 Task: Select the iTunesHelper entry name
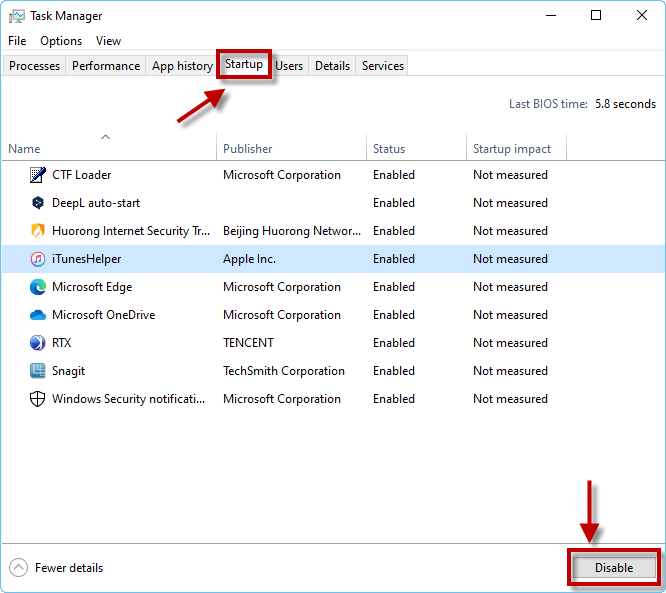click(x=87, y=259)
